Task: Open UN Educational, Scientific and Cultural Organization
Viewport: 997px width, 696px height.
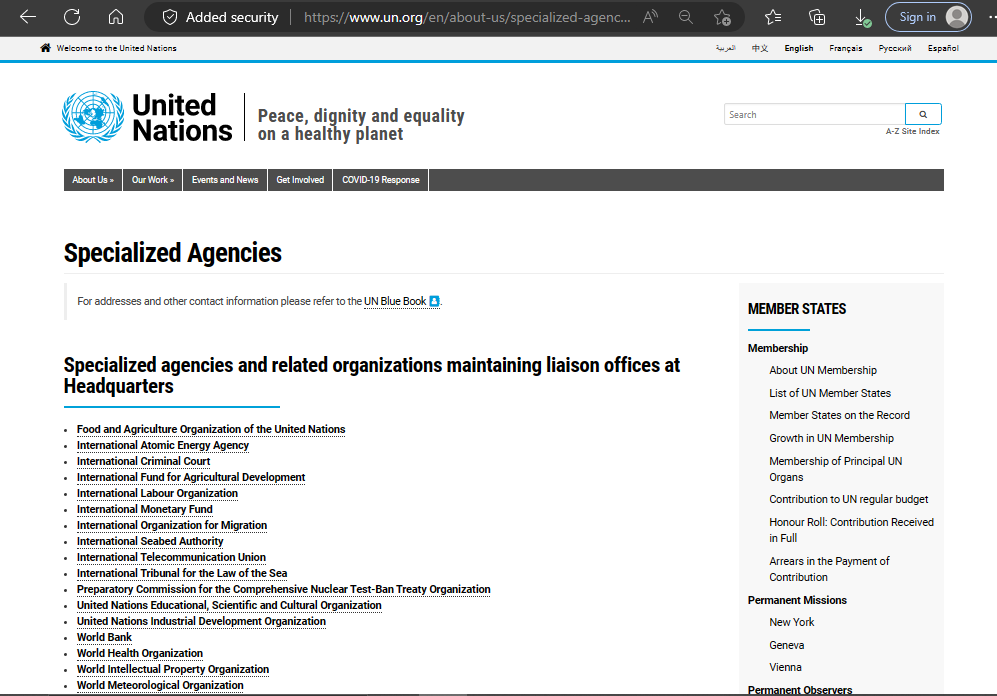Action: pos(229,605)
